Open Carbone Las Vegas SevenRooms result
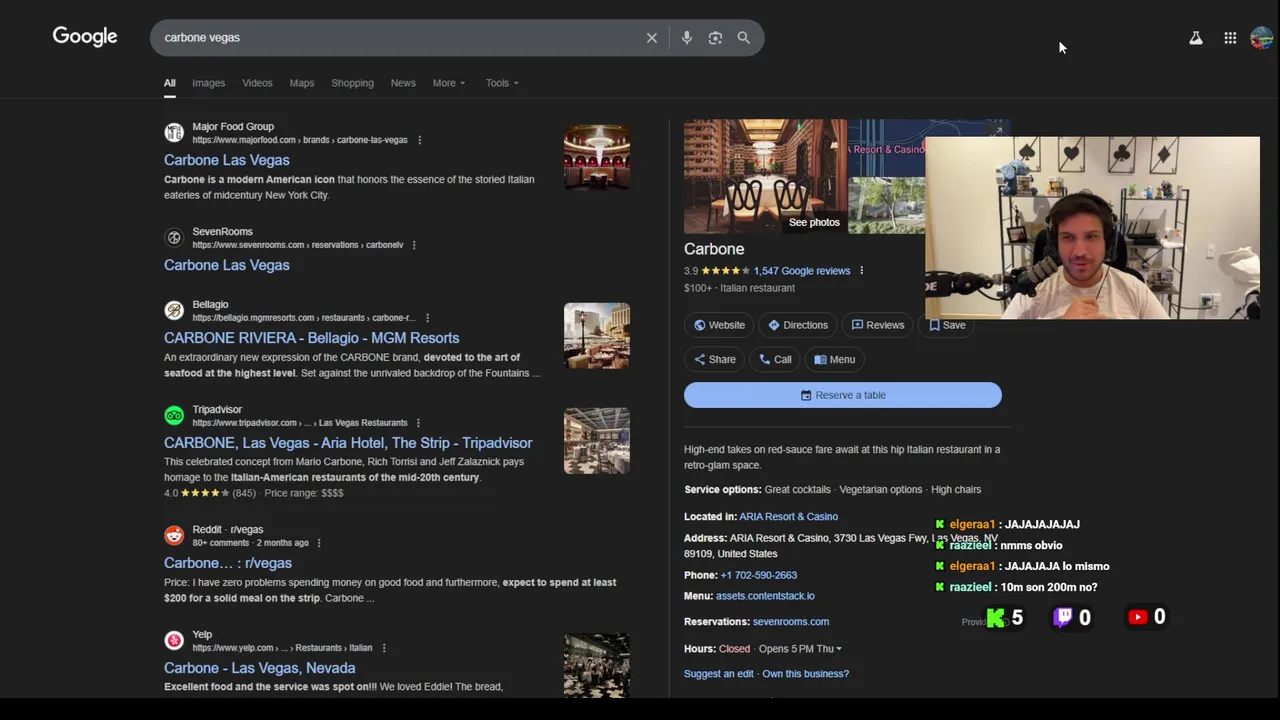This screenshot has height=720, width=1280. point(227,265)
